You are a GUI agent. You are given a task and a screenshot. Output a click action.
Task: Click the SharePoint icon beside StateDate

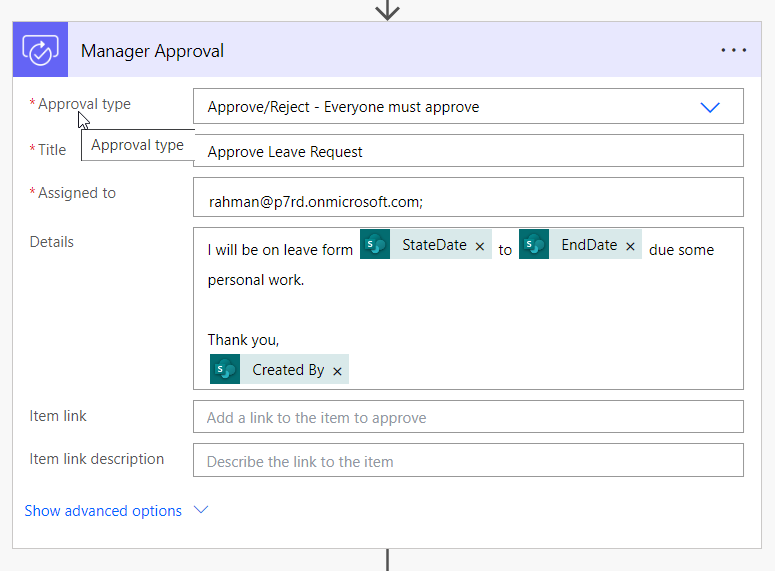tap(375, 245)
